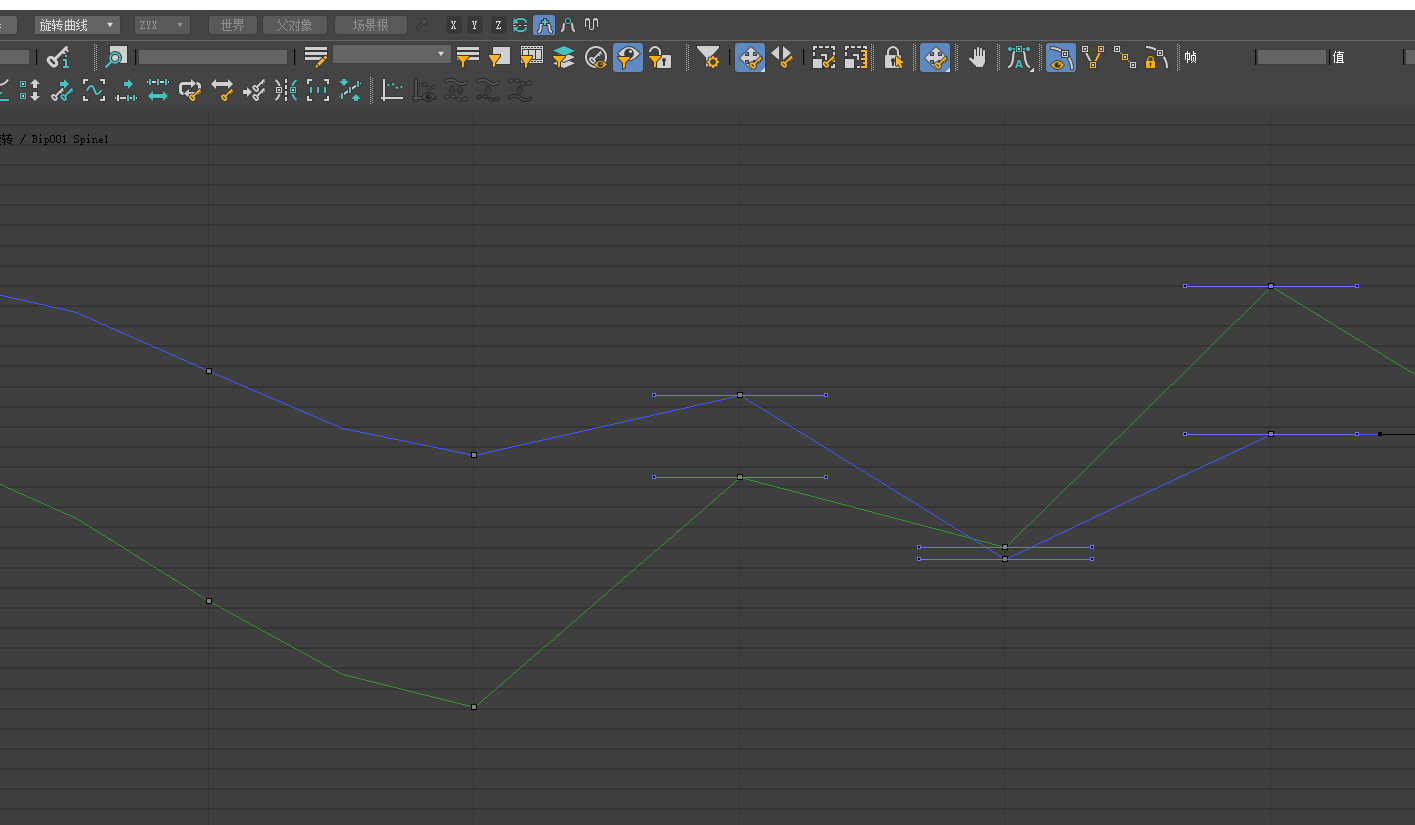Click the dimmed axes-with-eye icon

(424, 91)
